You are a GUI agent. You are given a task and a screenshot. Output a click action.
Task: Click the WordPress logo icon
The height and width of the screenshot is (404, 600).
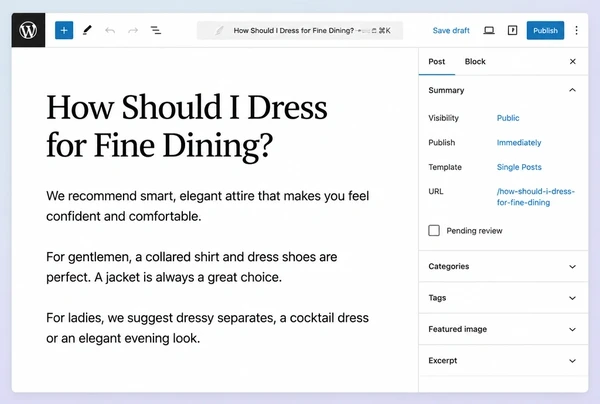point(28,30)
